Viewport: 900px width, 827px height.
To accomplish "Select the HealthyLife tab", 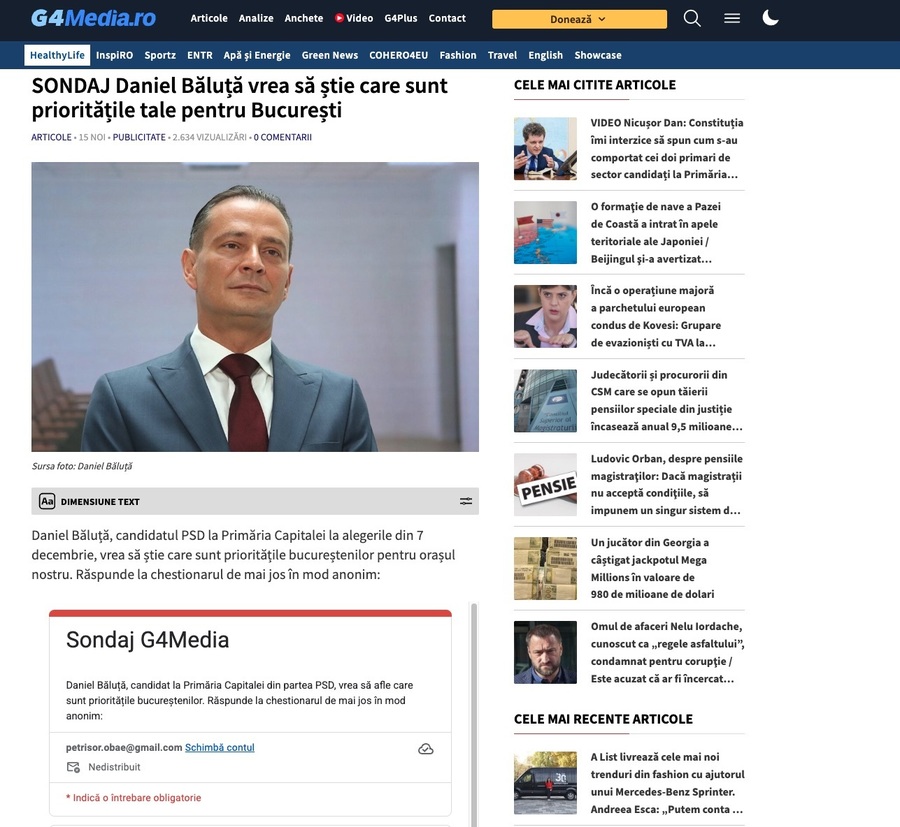I will (57, 55).
